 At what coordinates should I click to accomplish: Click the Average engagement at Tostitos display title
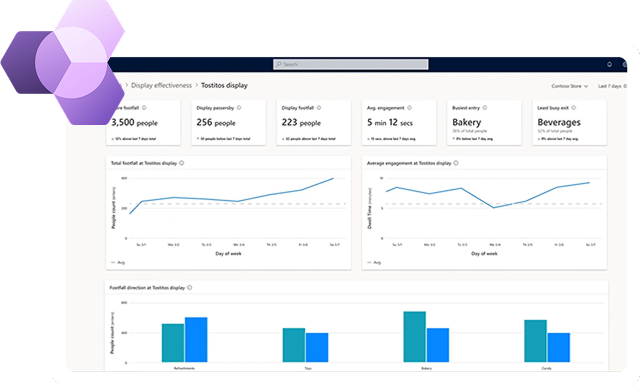coord(409,163)
